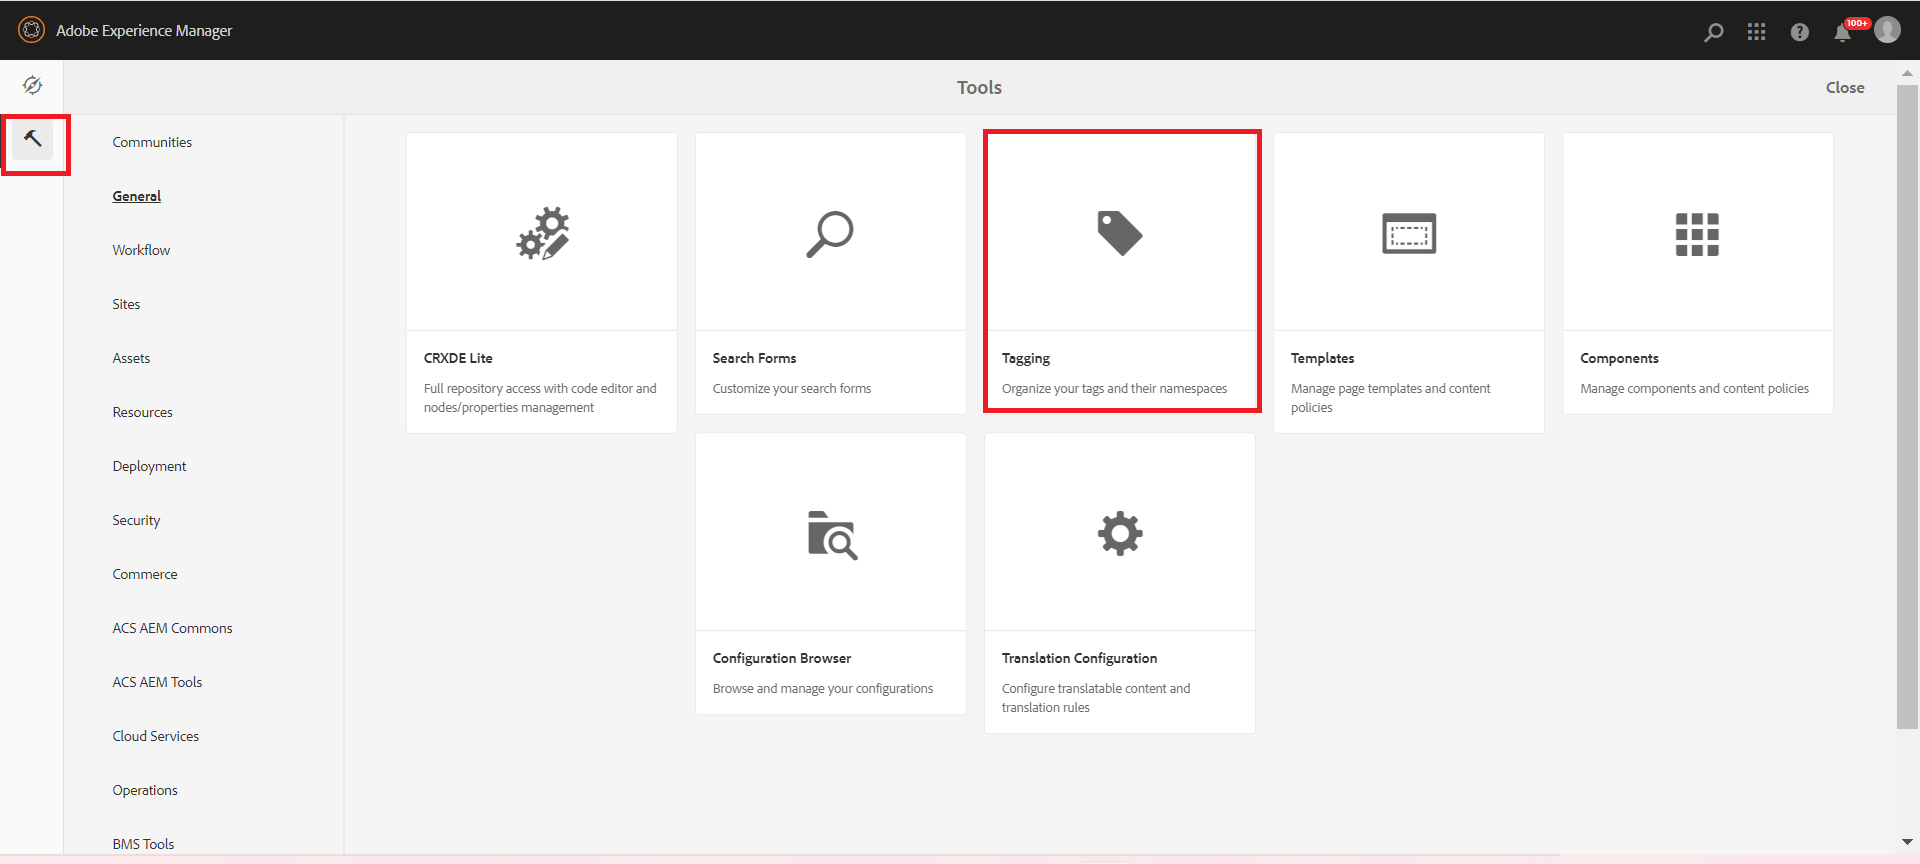
Task: Open the Tagging card title
Action: 1026,358
